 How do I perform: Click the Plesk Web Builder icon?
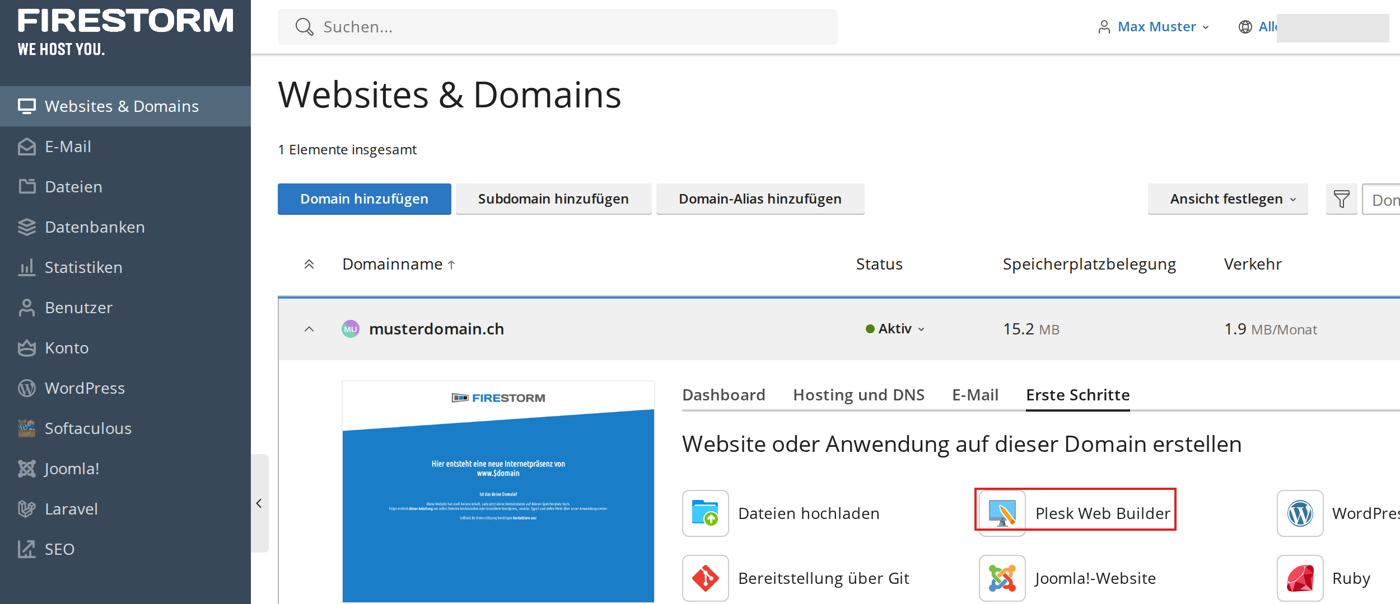(x=1002, y=513)
